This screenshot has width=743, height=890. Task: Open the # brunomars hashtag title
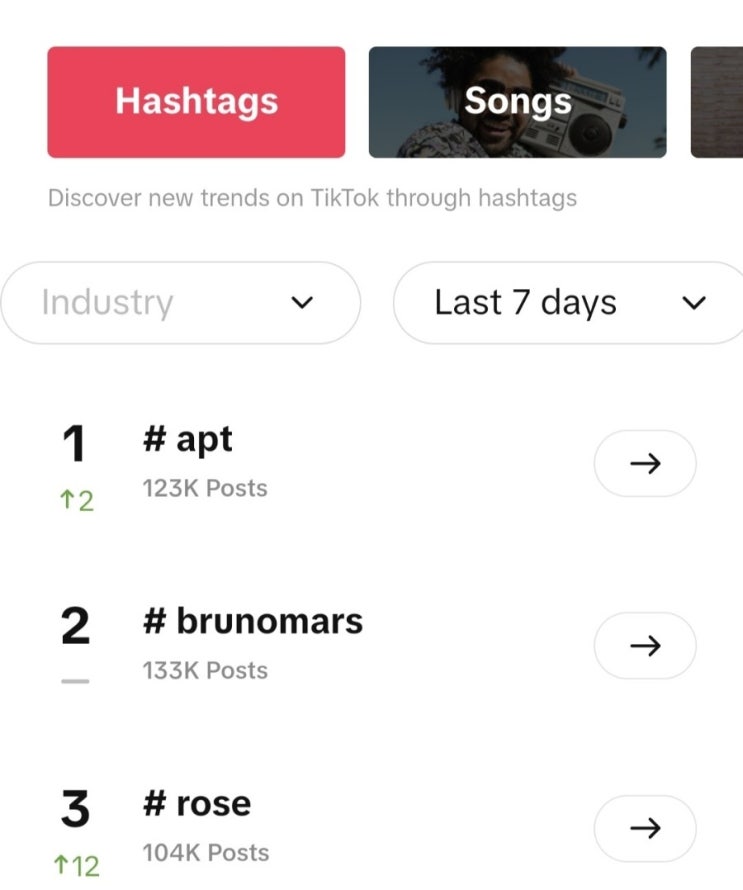click(x=253, y=622)
